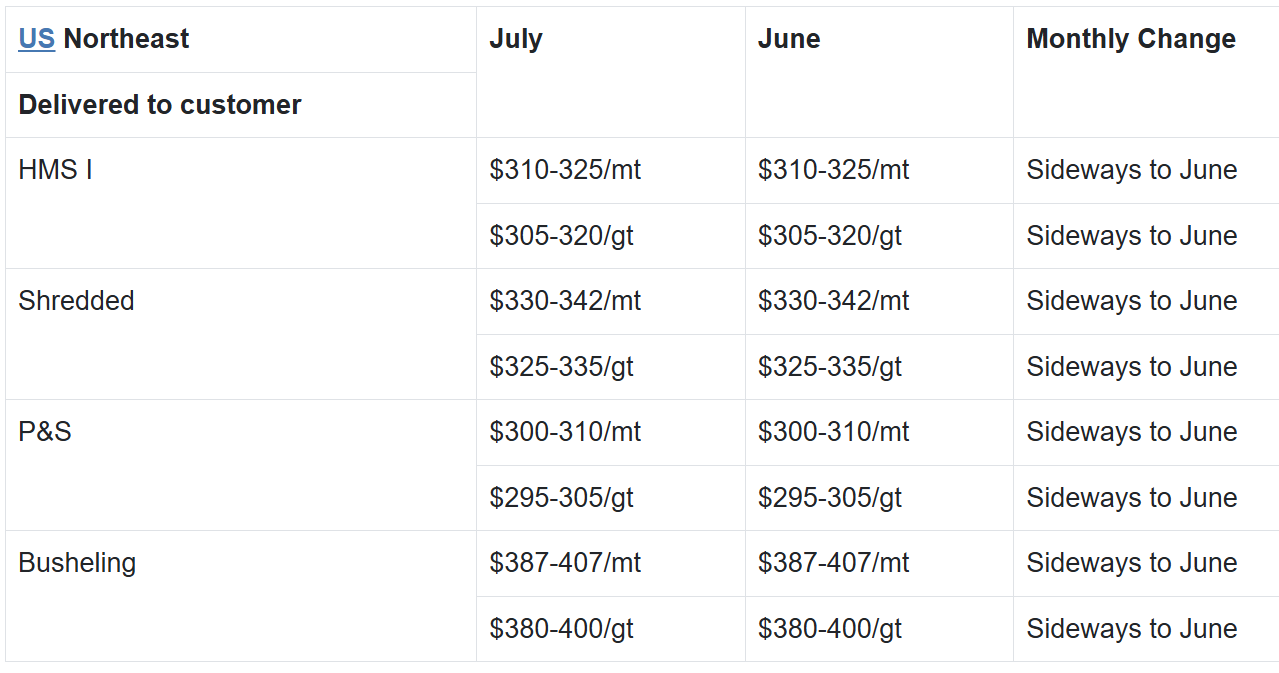Click the Northeast header text
1279x673 pixels.
click(x=126, y=39)
